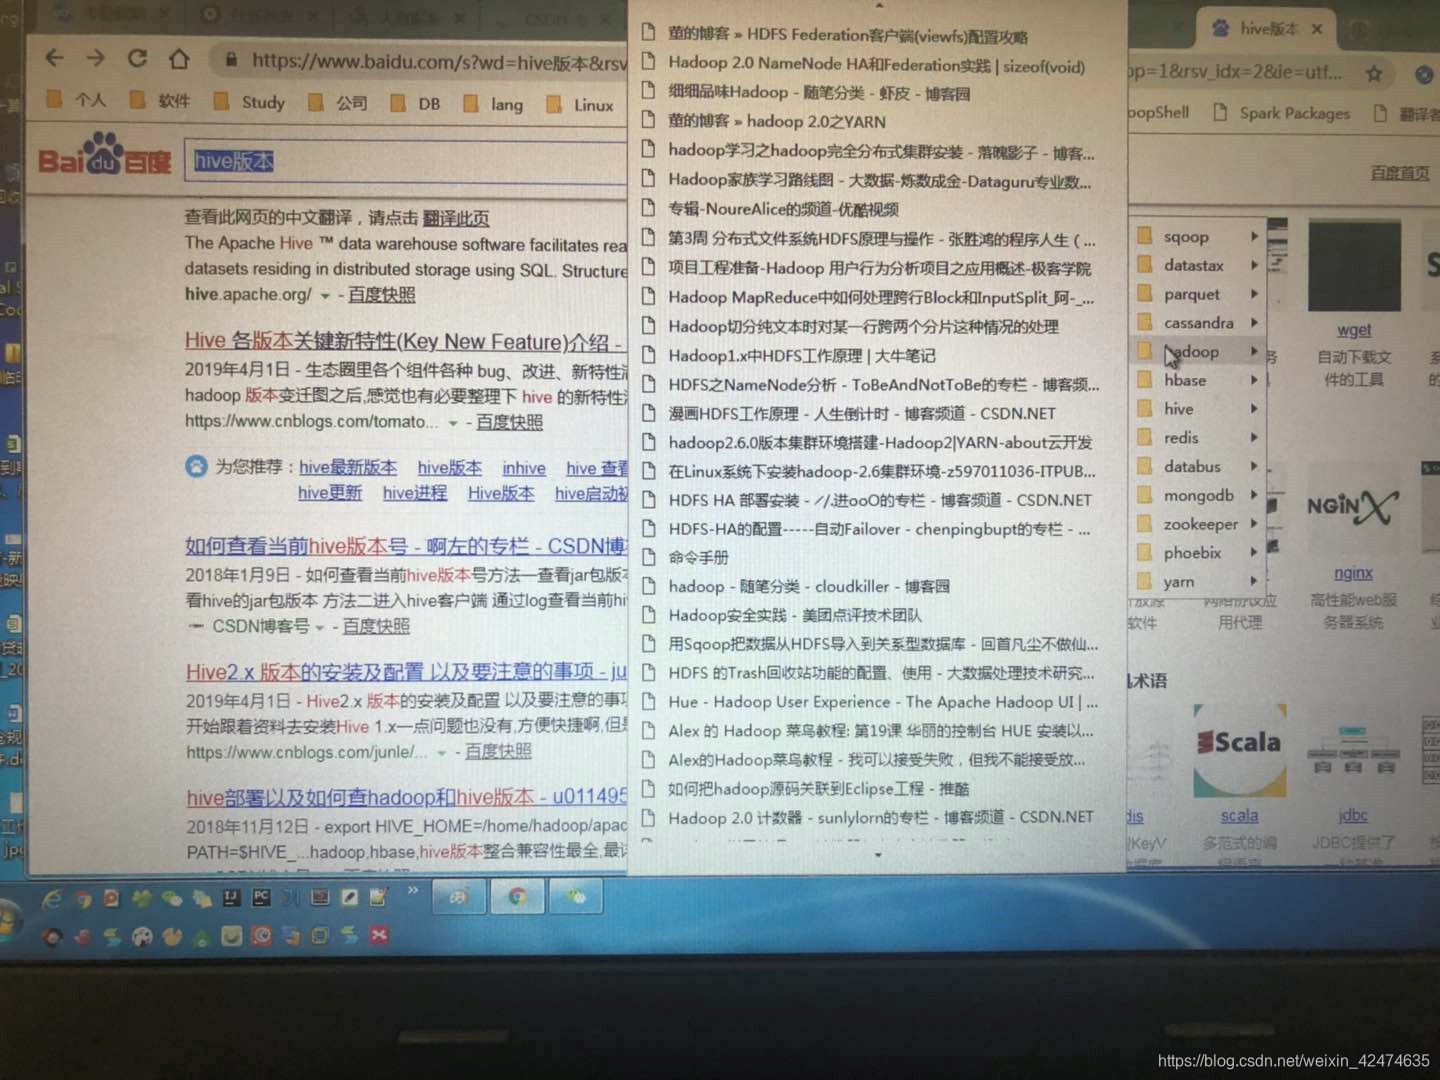The width and height of the screenshot is (1440, 1080).
Task: Open Hive2.x 版本的安装及配置 result link
Action: coord(406,671)
